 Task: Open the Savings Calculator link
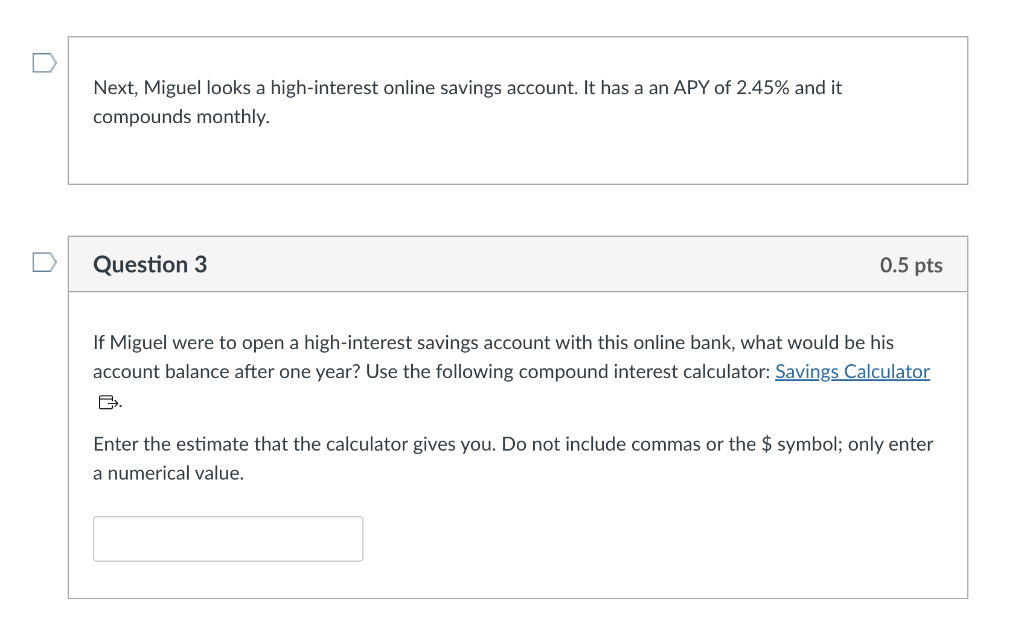tap(851, 372)
